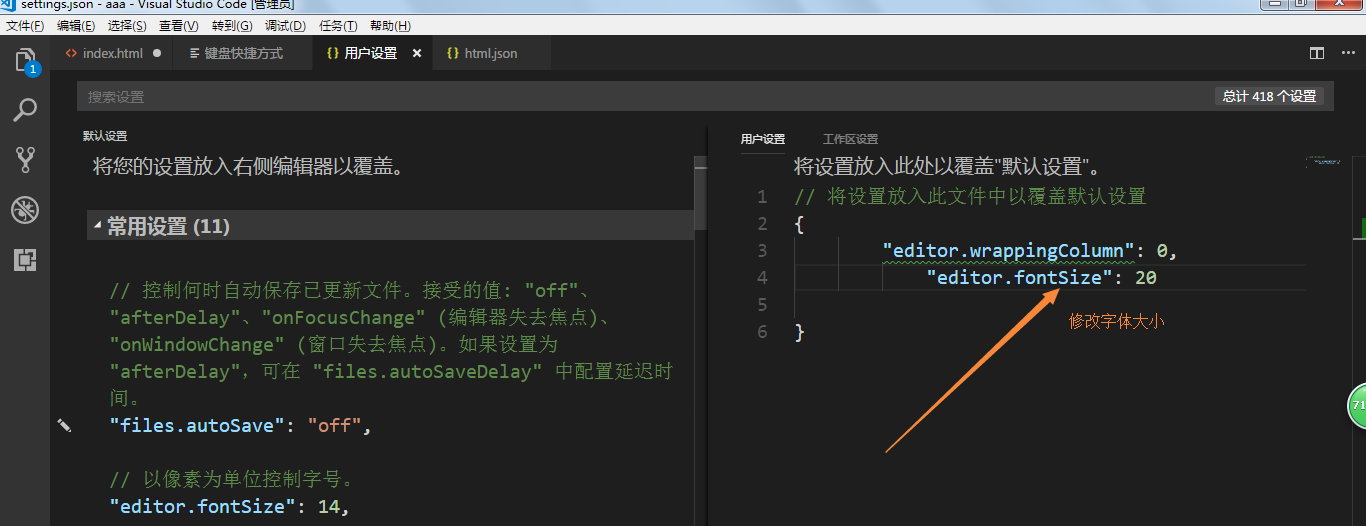This screenshot has height=526, width=1366.
Task: Open the Explorer icon in activity bar
Action: tap(25, 61)
